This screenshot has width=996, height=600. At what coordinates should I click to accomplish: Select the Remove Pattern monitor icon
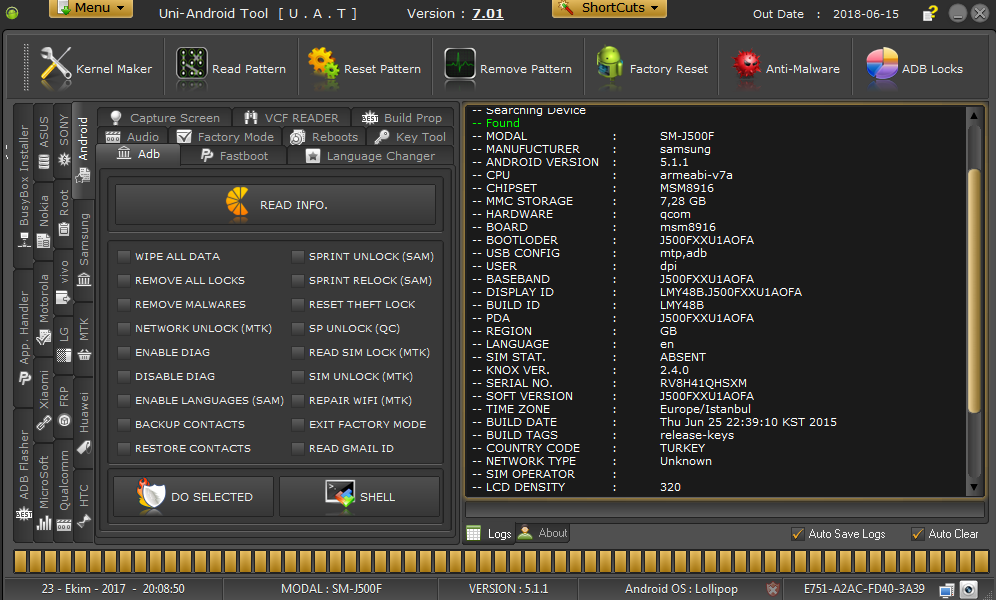click(460, 66)
